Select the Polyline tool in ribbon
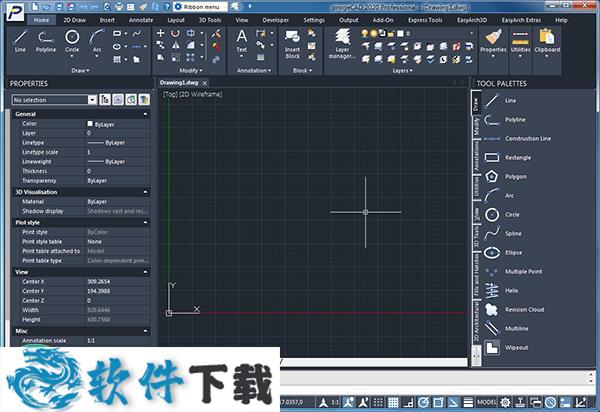The width and height of the screenshot is (600, 412). tap(46, 41)
